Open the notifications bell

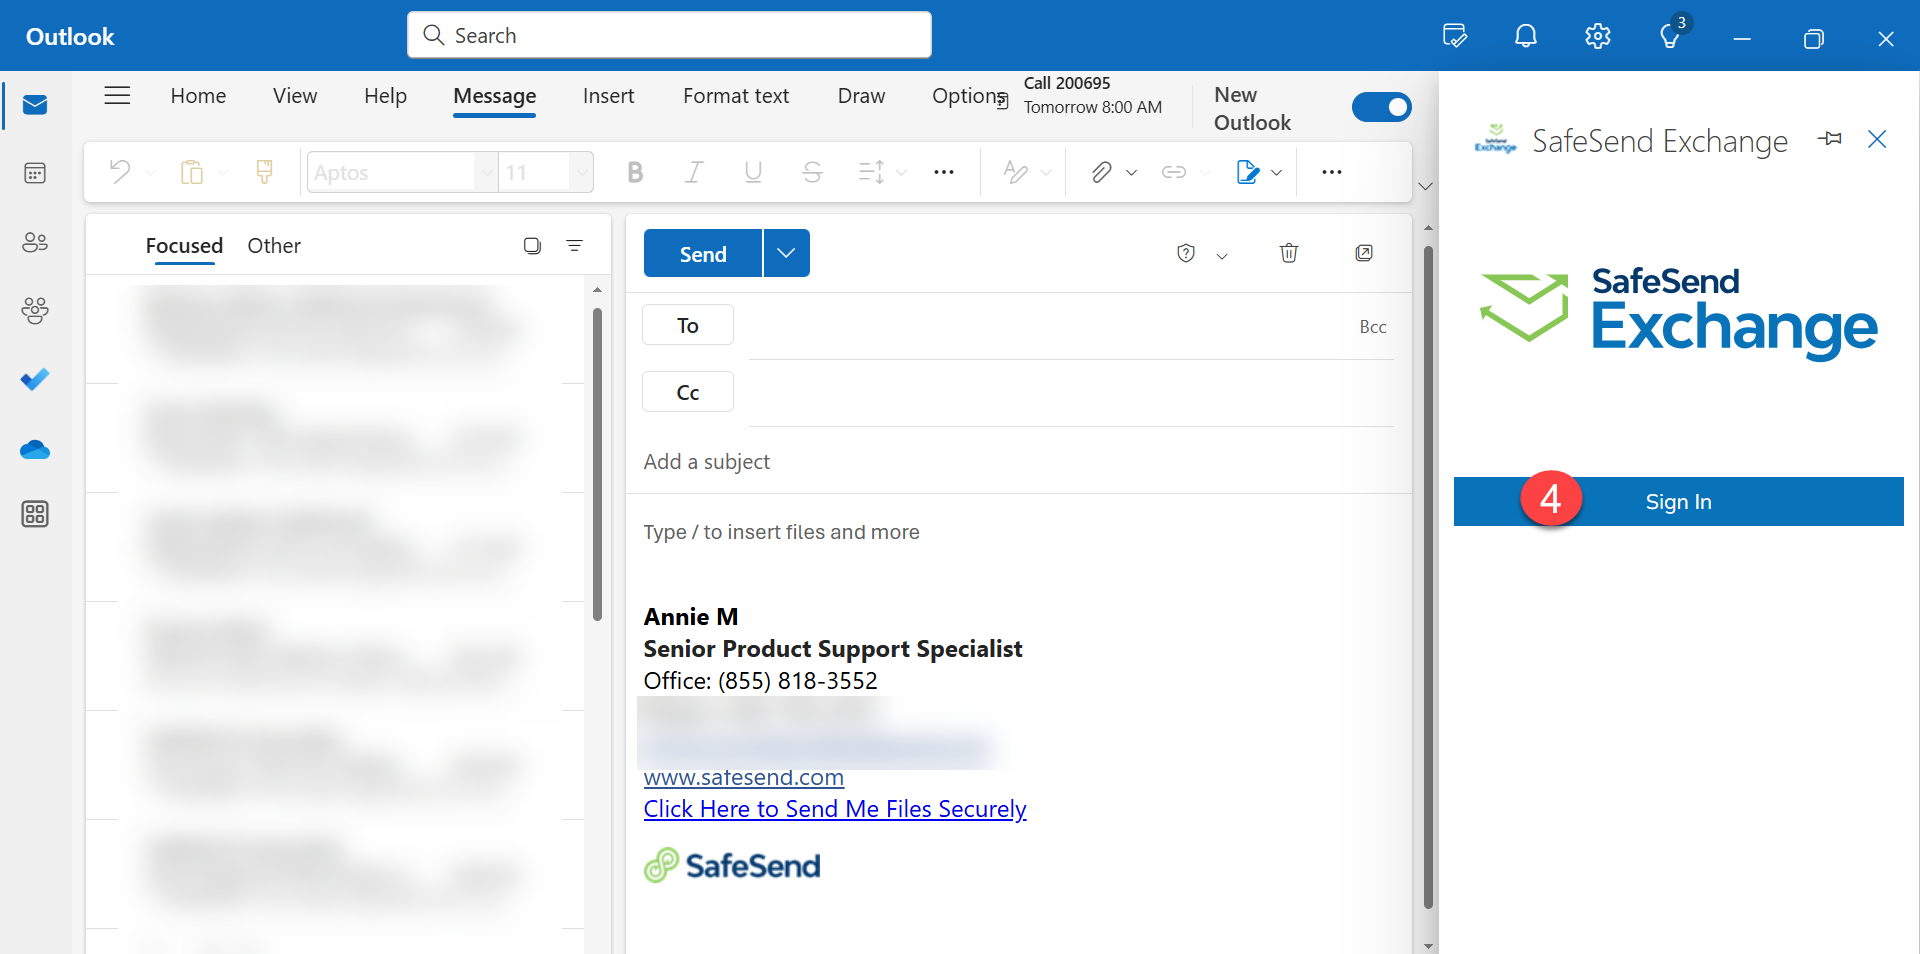point(1526,36)
